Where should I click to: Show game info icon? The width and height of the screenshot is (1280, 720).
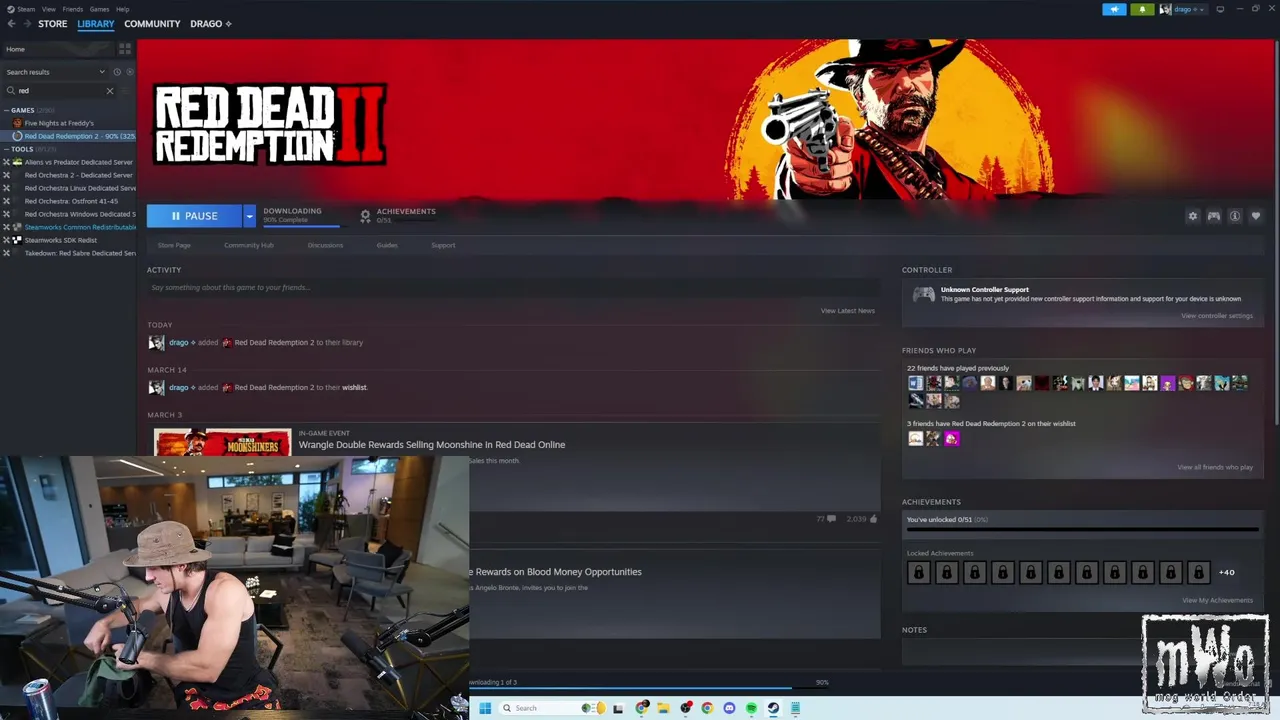click(1235, 216)
